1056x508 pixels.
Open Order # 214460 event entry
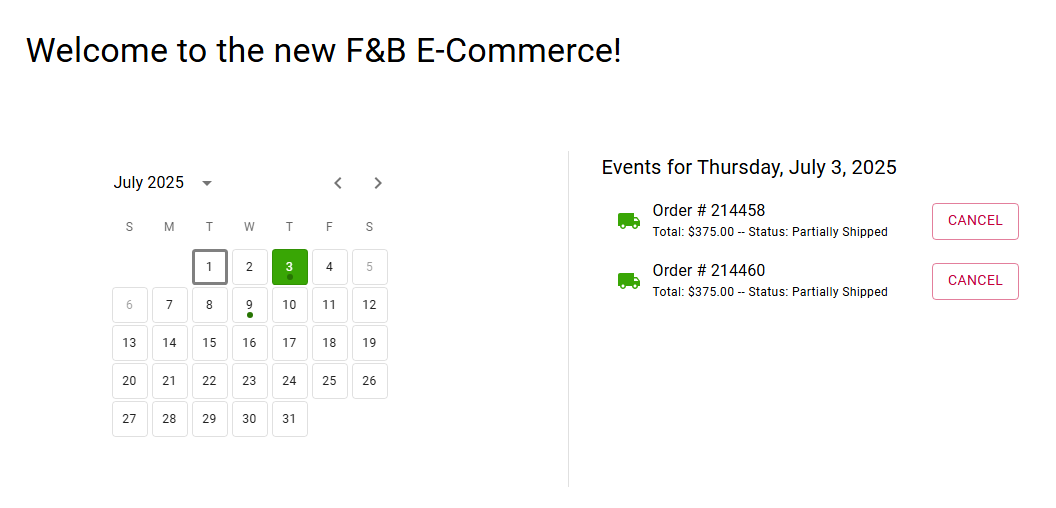708,271
